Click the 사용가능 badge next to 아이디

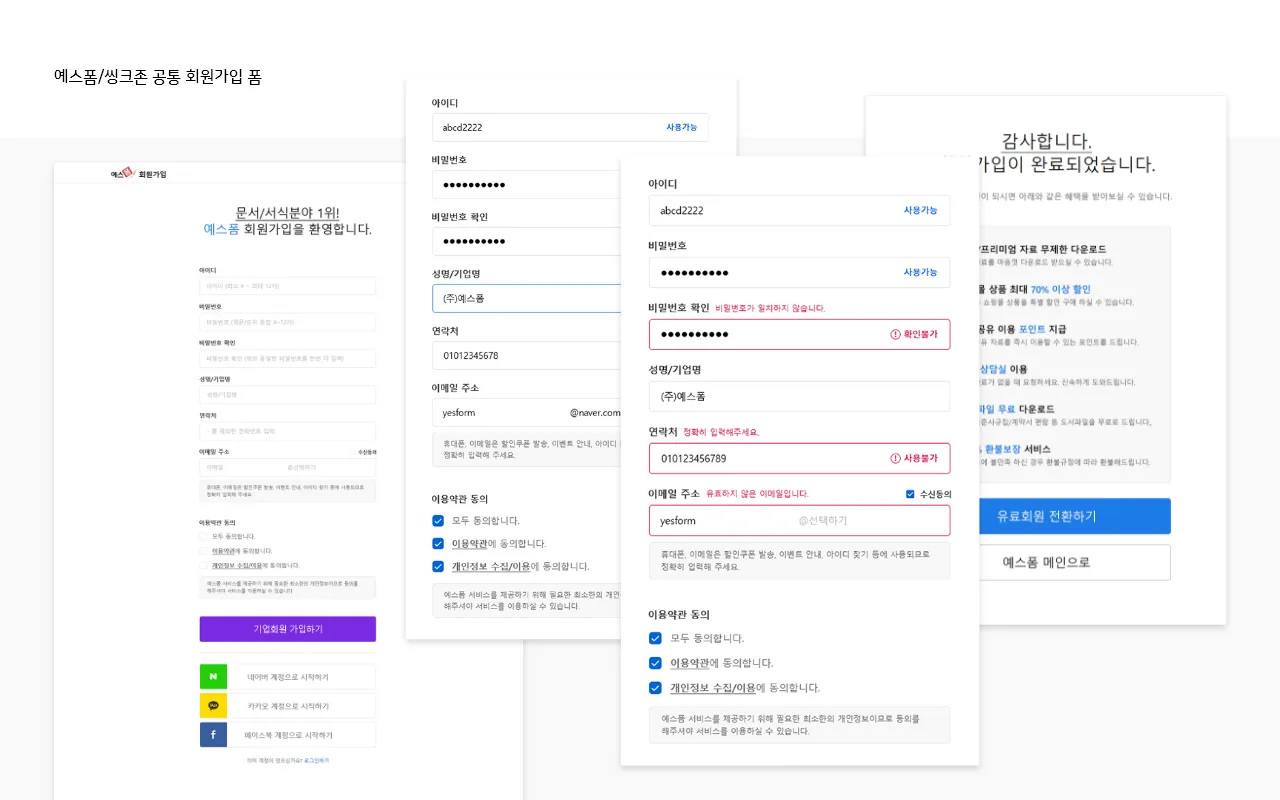coord(919,211)
